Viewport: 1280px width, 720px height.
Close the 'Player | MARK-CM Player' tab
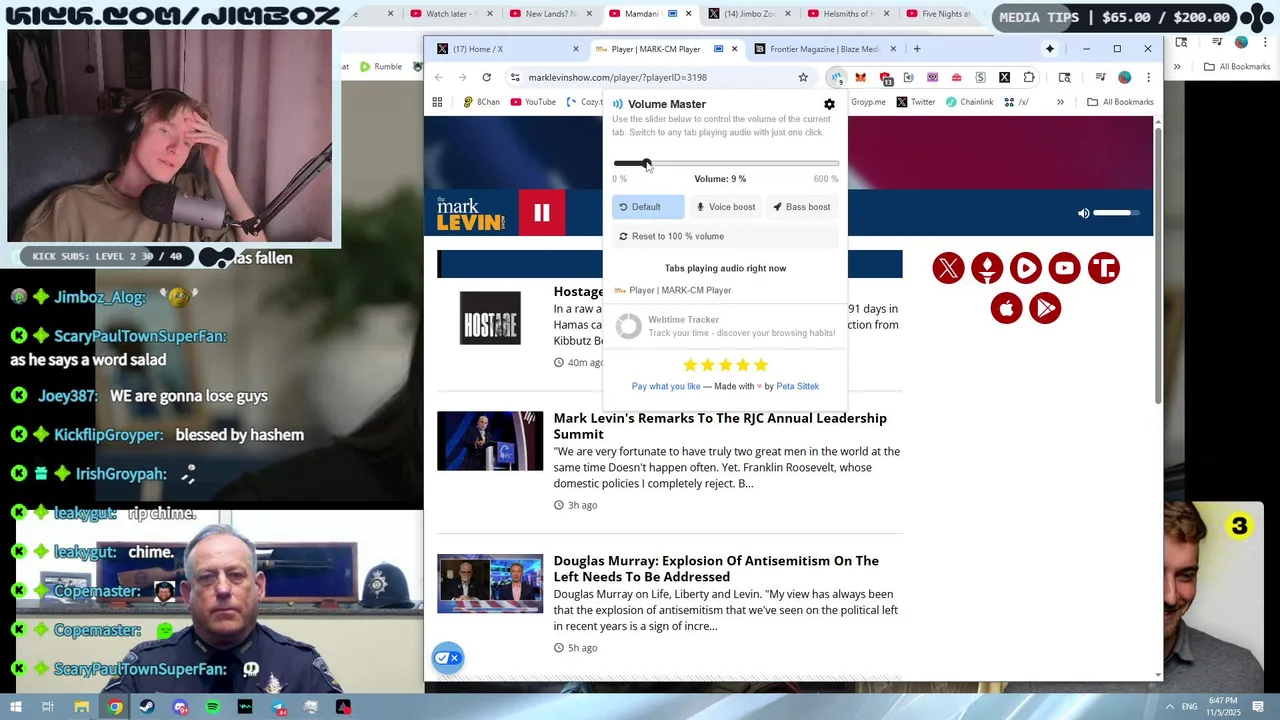[x=735, y=49]
